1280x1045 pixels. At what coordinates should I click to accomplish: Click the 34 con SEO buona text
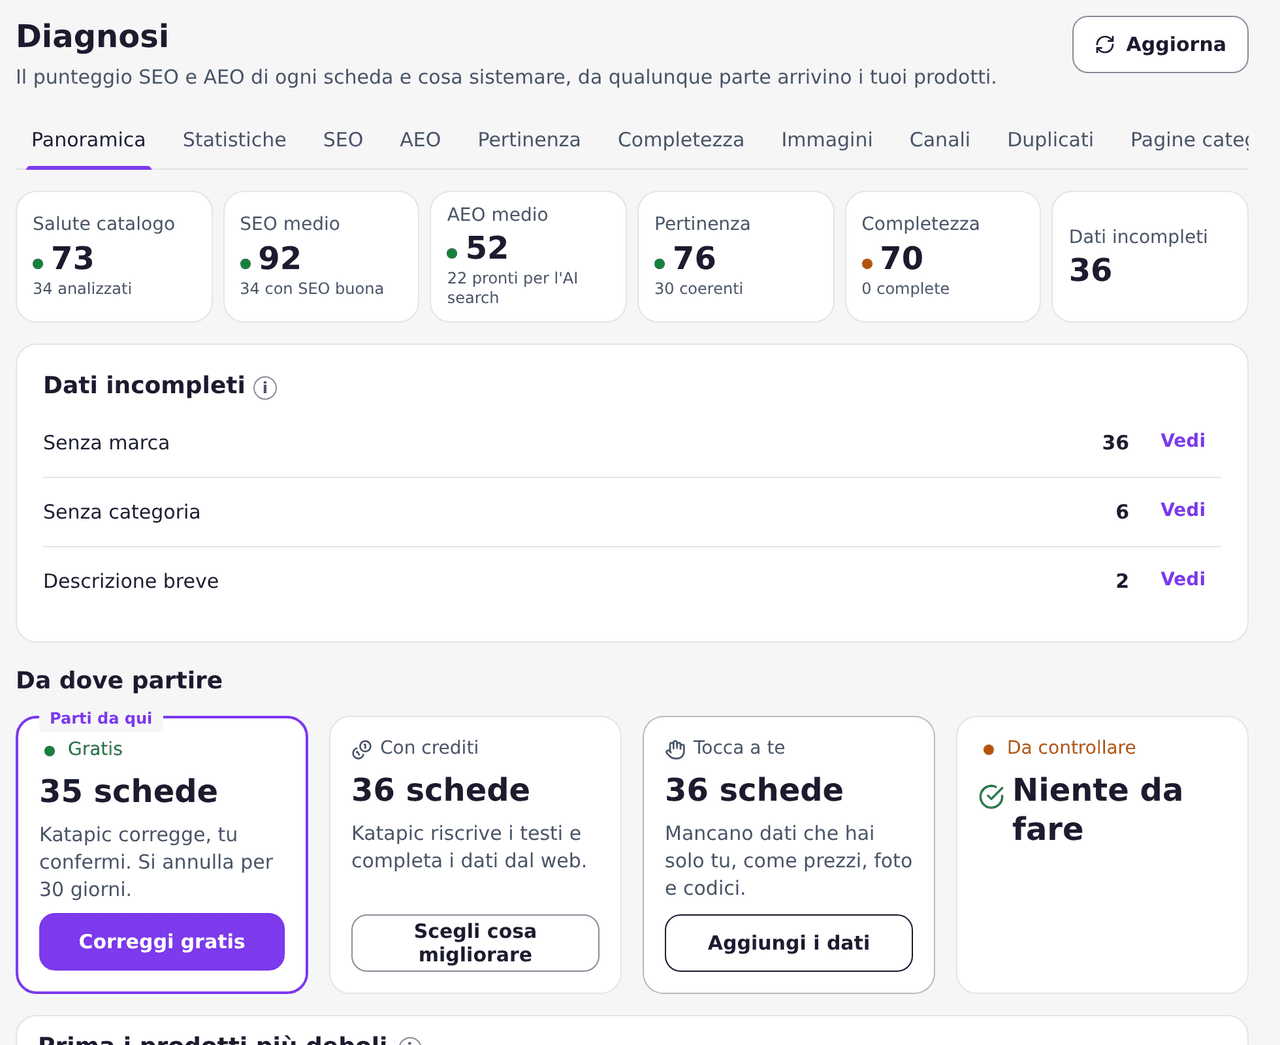pos(312,289)
